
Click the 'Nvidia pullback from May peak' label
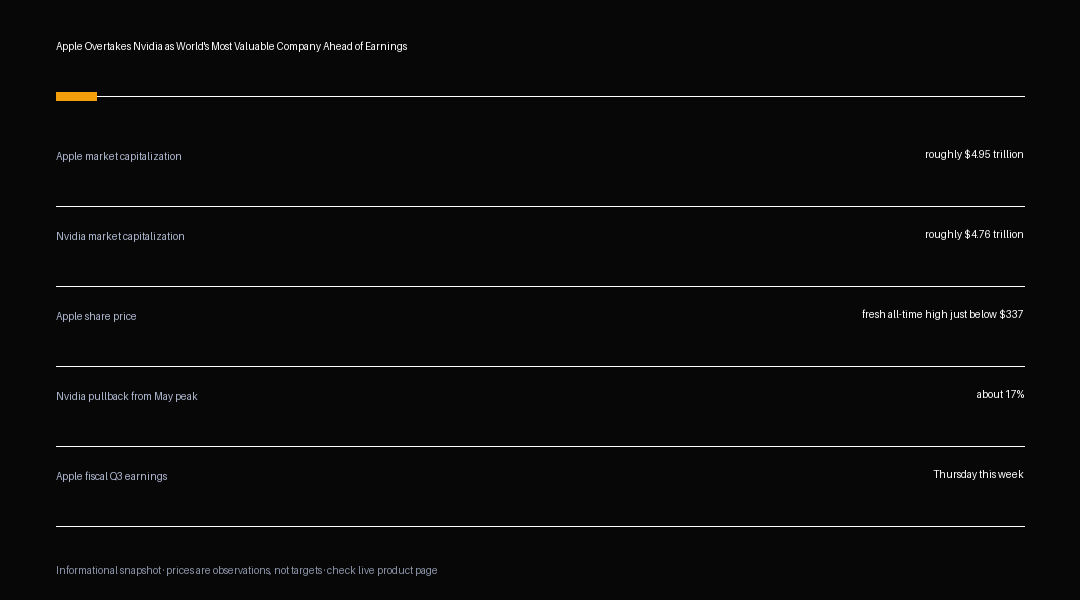tap(127, 396)
